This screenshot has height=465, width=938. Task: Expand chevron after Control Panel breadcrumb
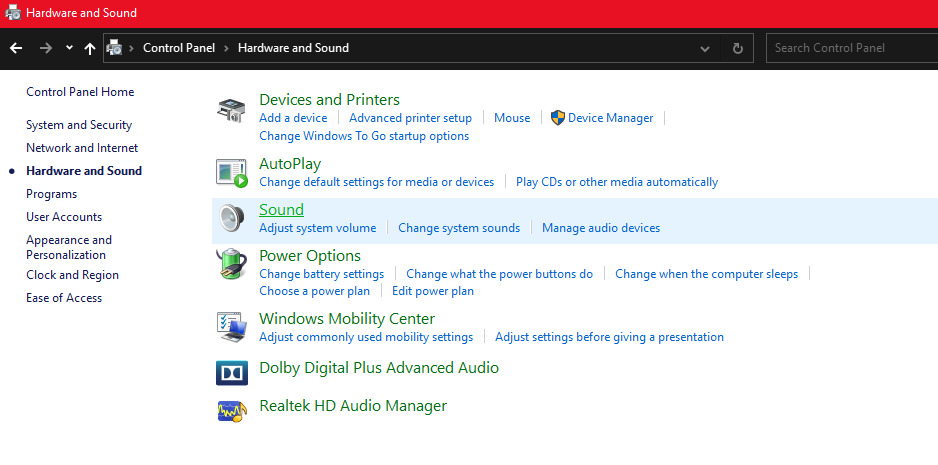[226, 48]
